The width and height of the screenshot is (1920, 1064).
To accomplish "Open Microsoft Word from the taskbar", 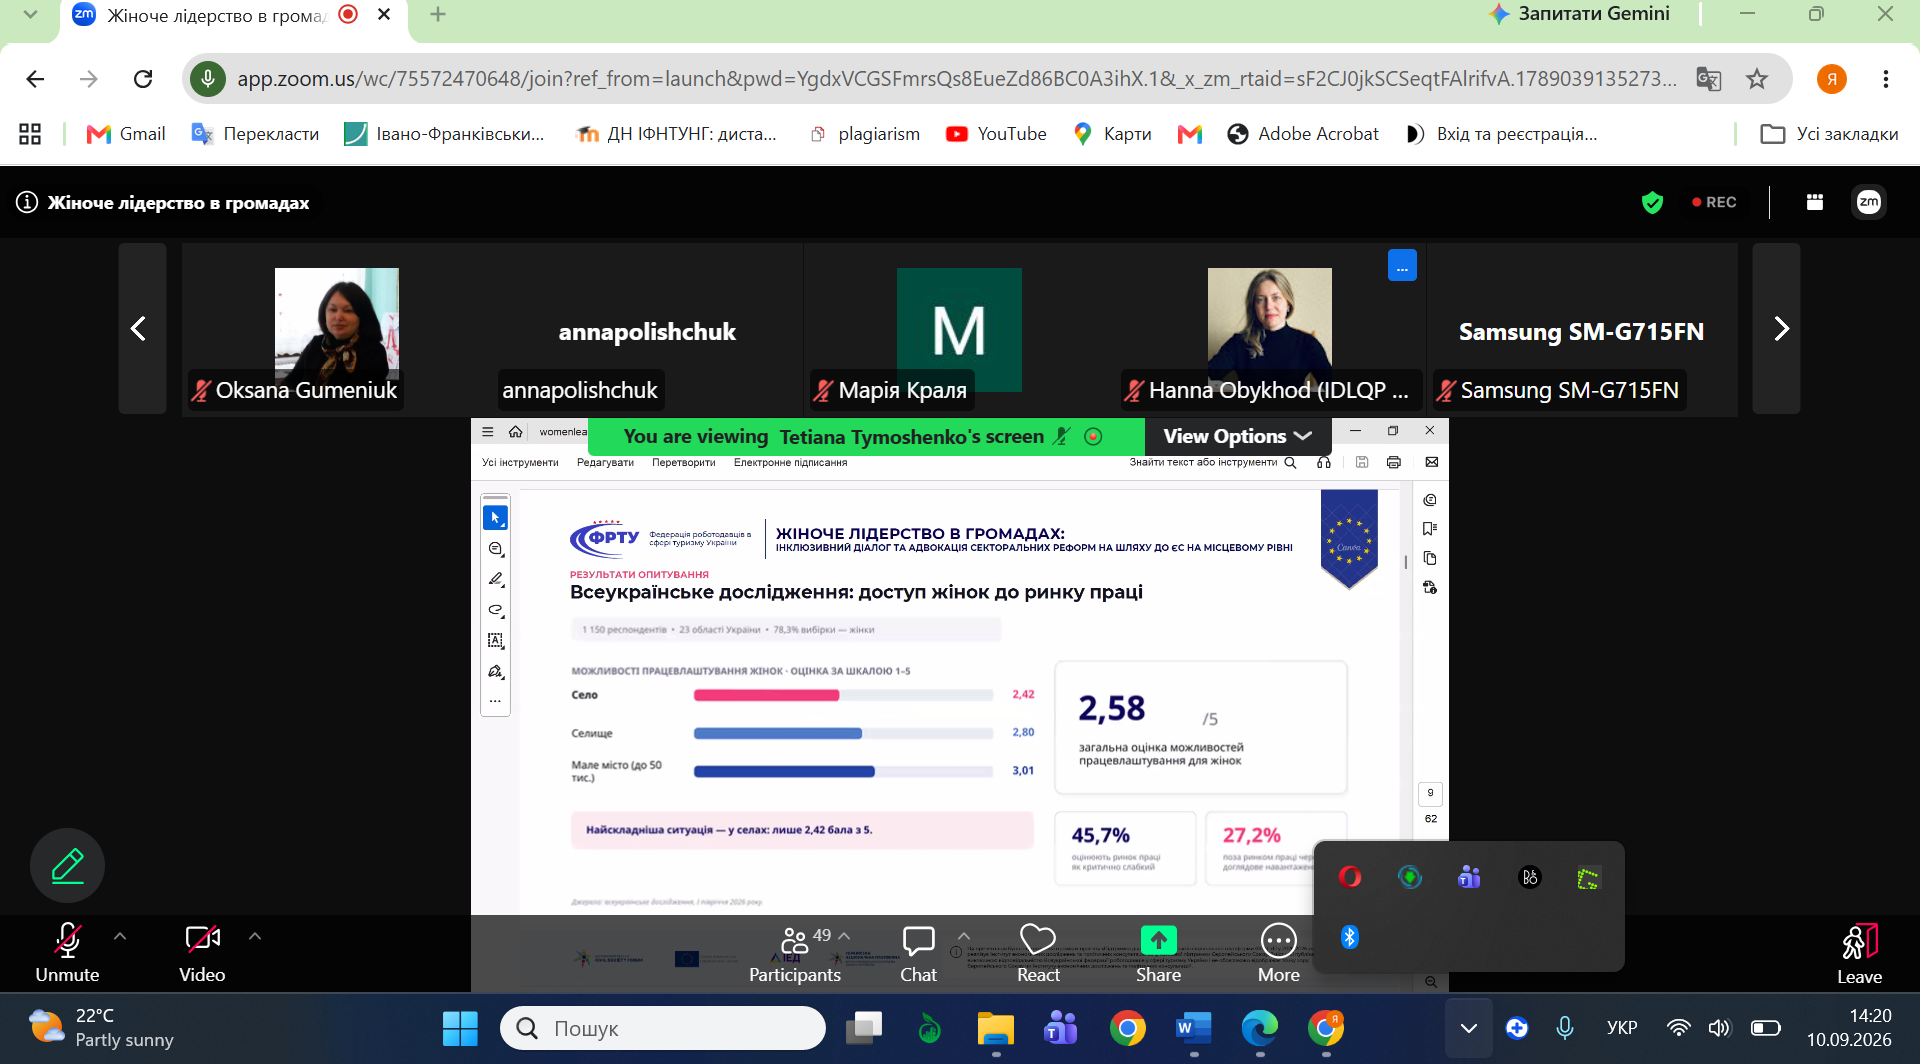I will 1193,1028.
